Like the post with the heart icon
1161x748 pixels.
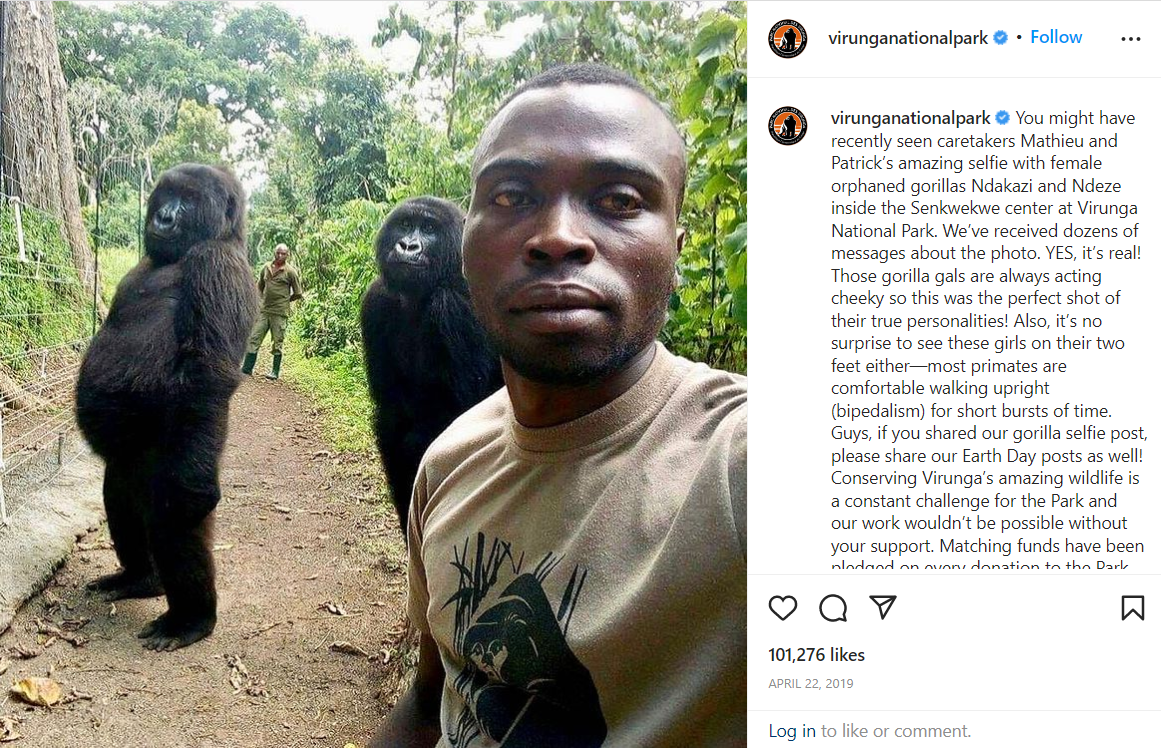tap(783, 608)
